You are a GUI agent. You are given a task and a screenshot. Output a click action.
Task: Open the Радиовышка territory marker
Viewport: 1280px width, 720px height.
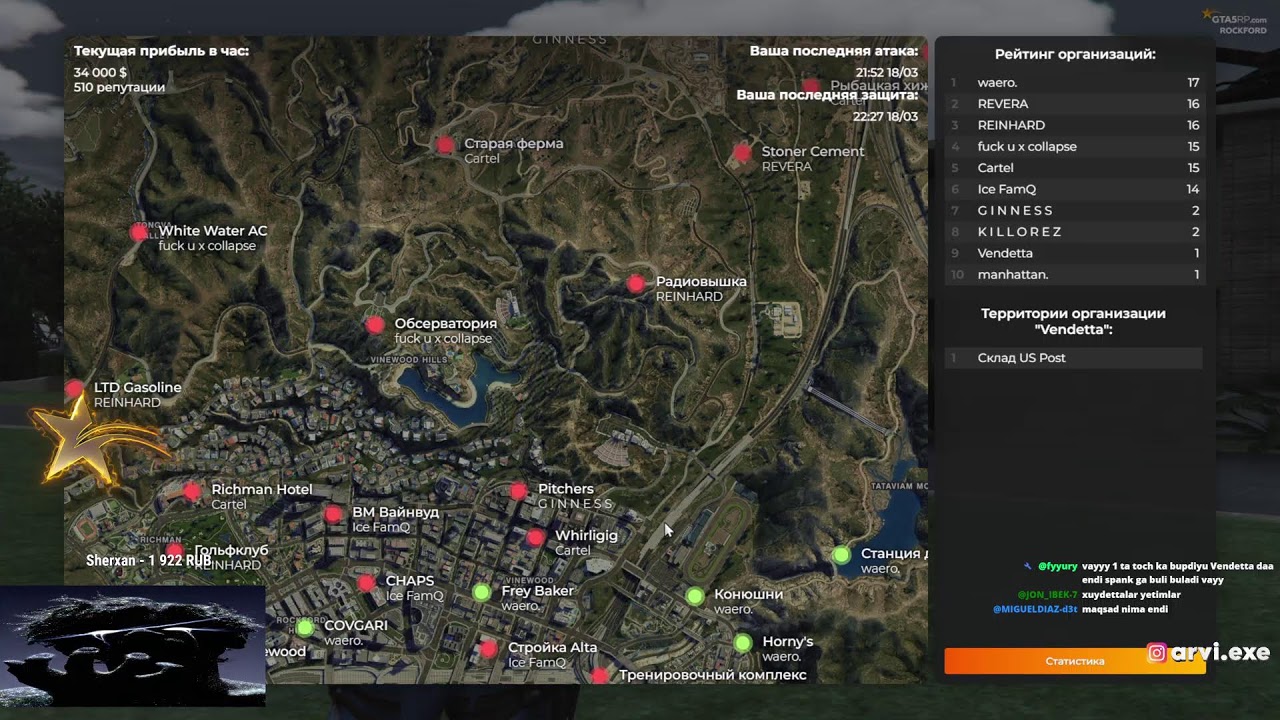pyautogui.click(x=635, y=284)
